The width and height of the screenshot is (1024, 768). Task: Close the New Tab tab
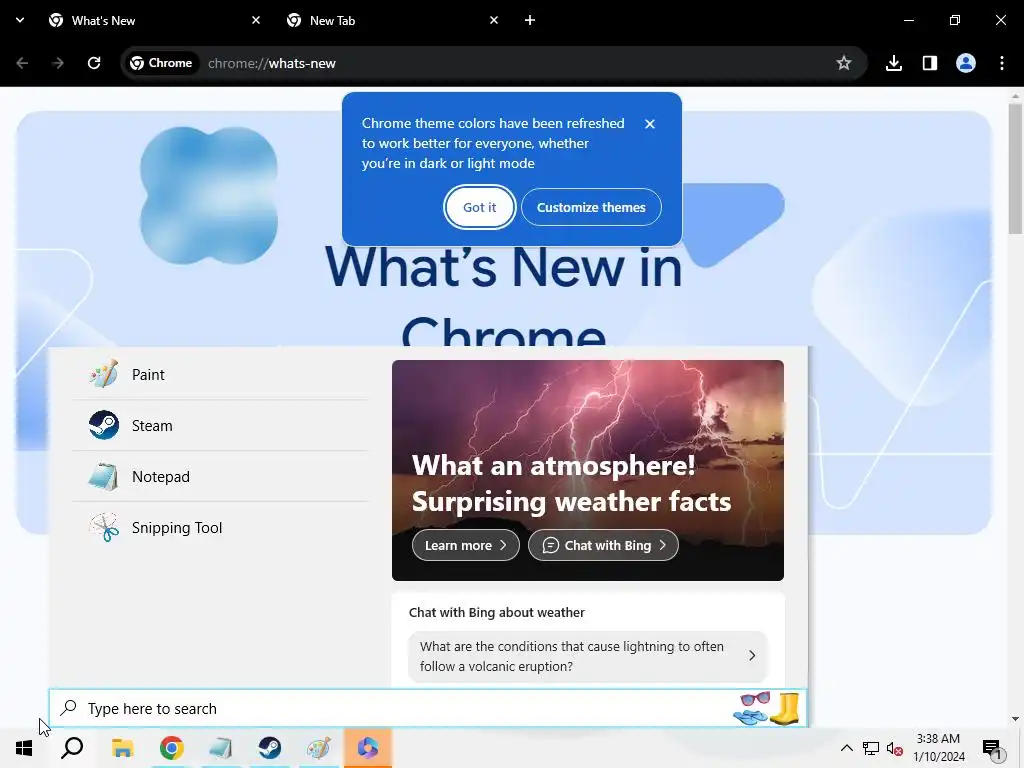click(494, 20)
